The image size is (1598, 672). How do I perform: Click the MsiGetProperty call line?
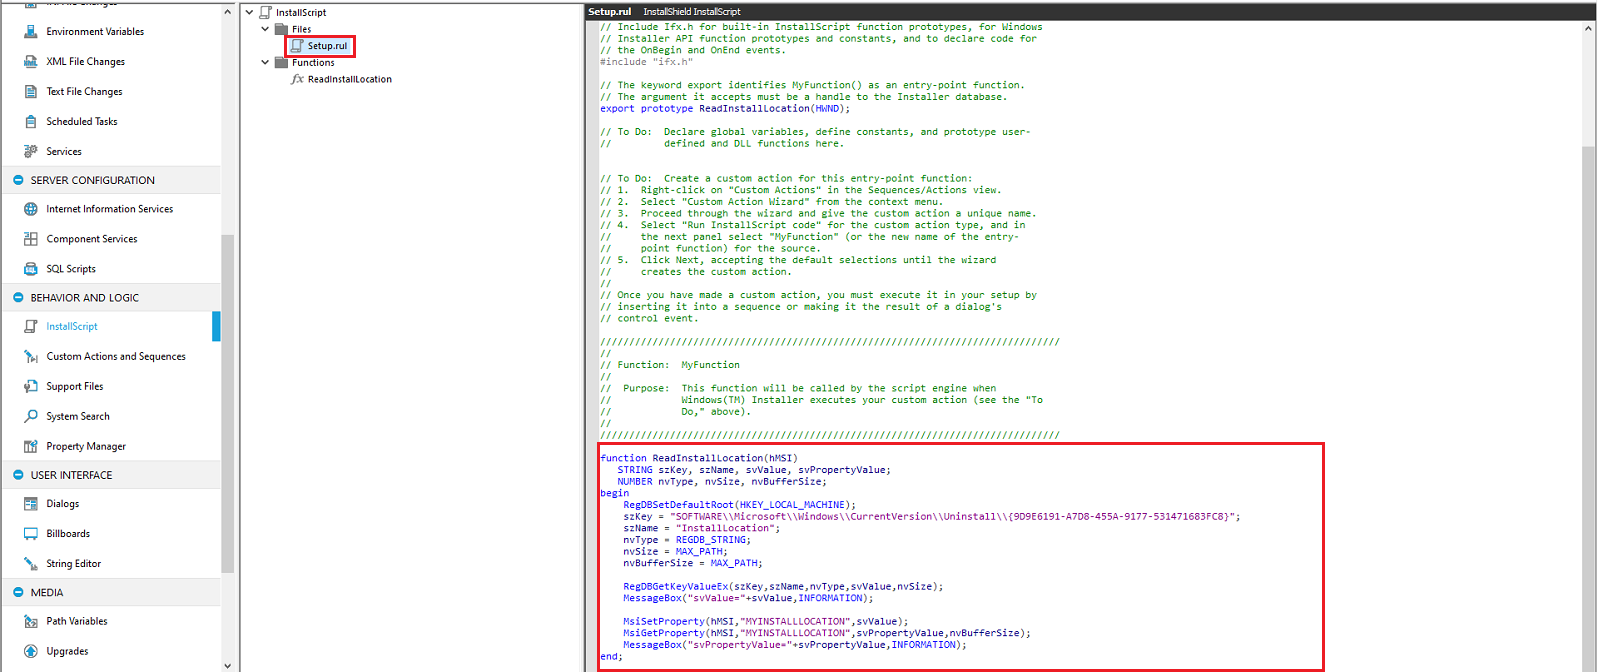point(826,633)
